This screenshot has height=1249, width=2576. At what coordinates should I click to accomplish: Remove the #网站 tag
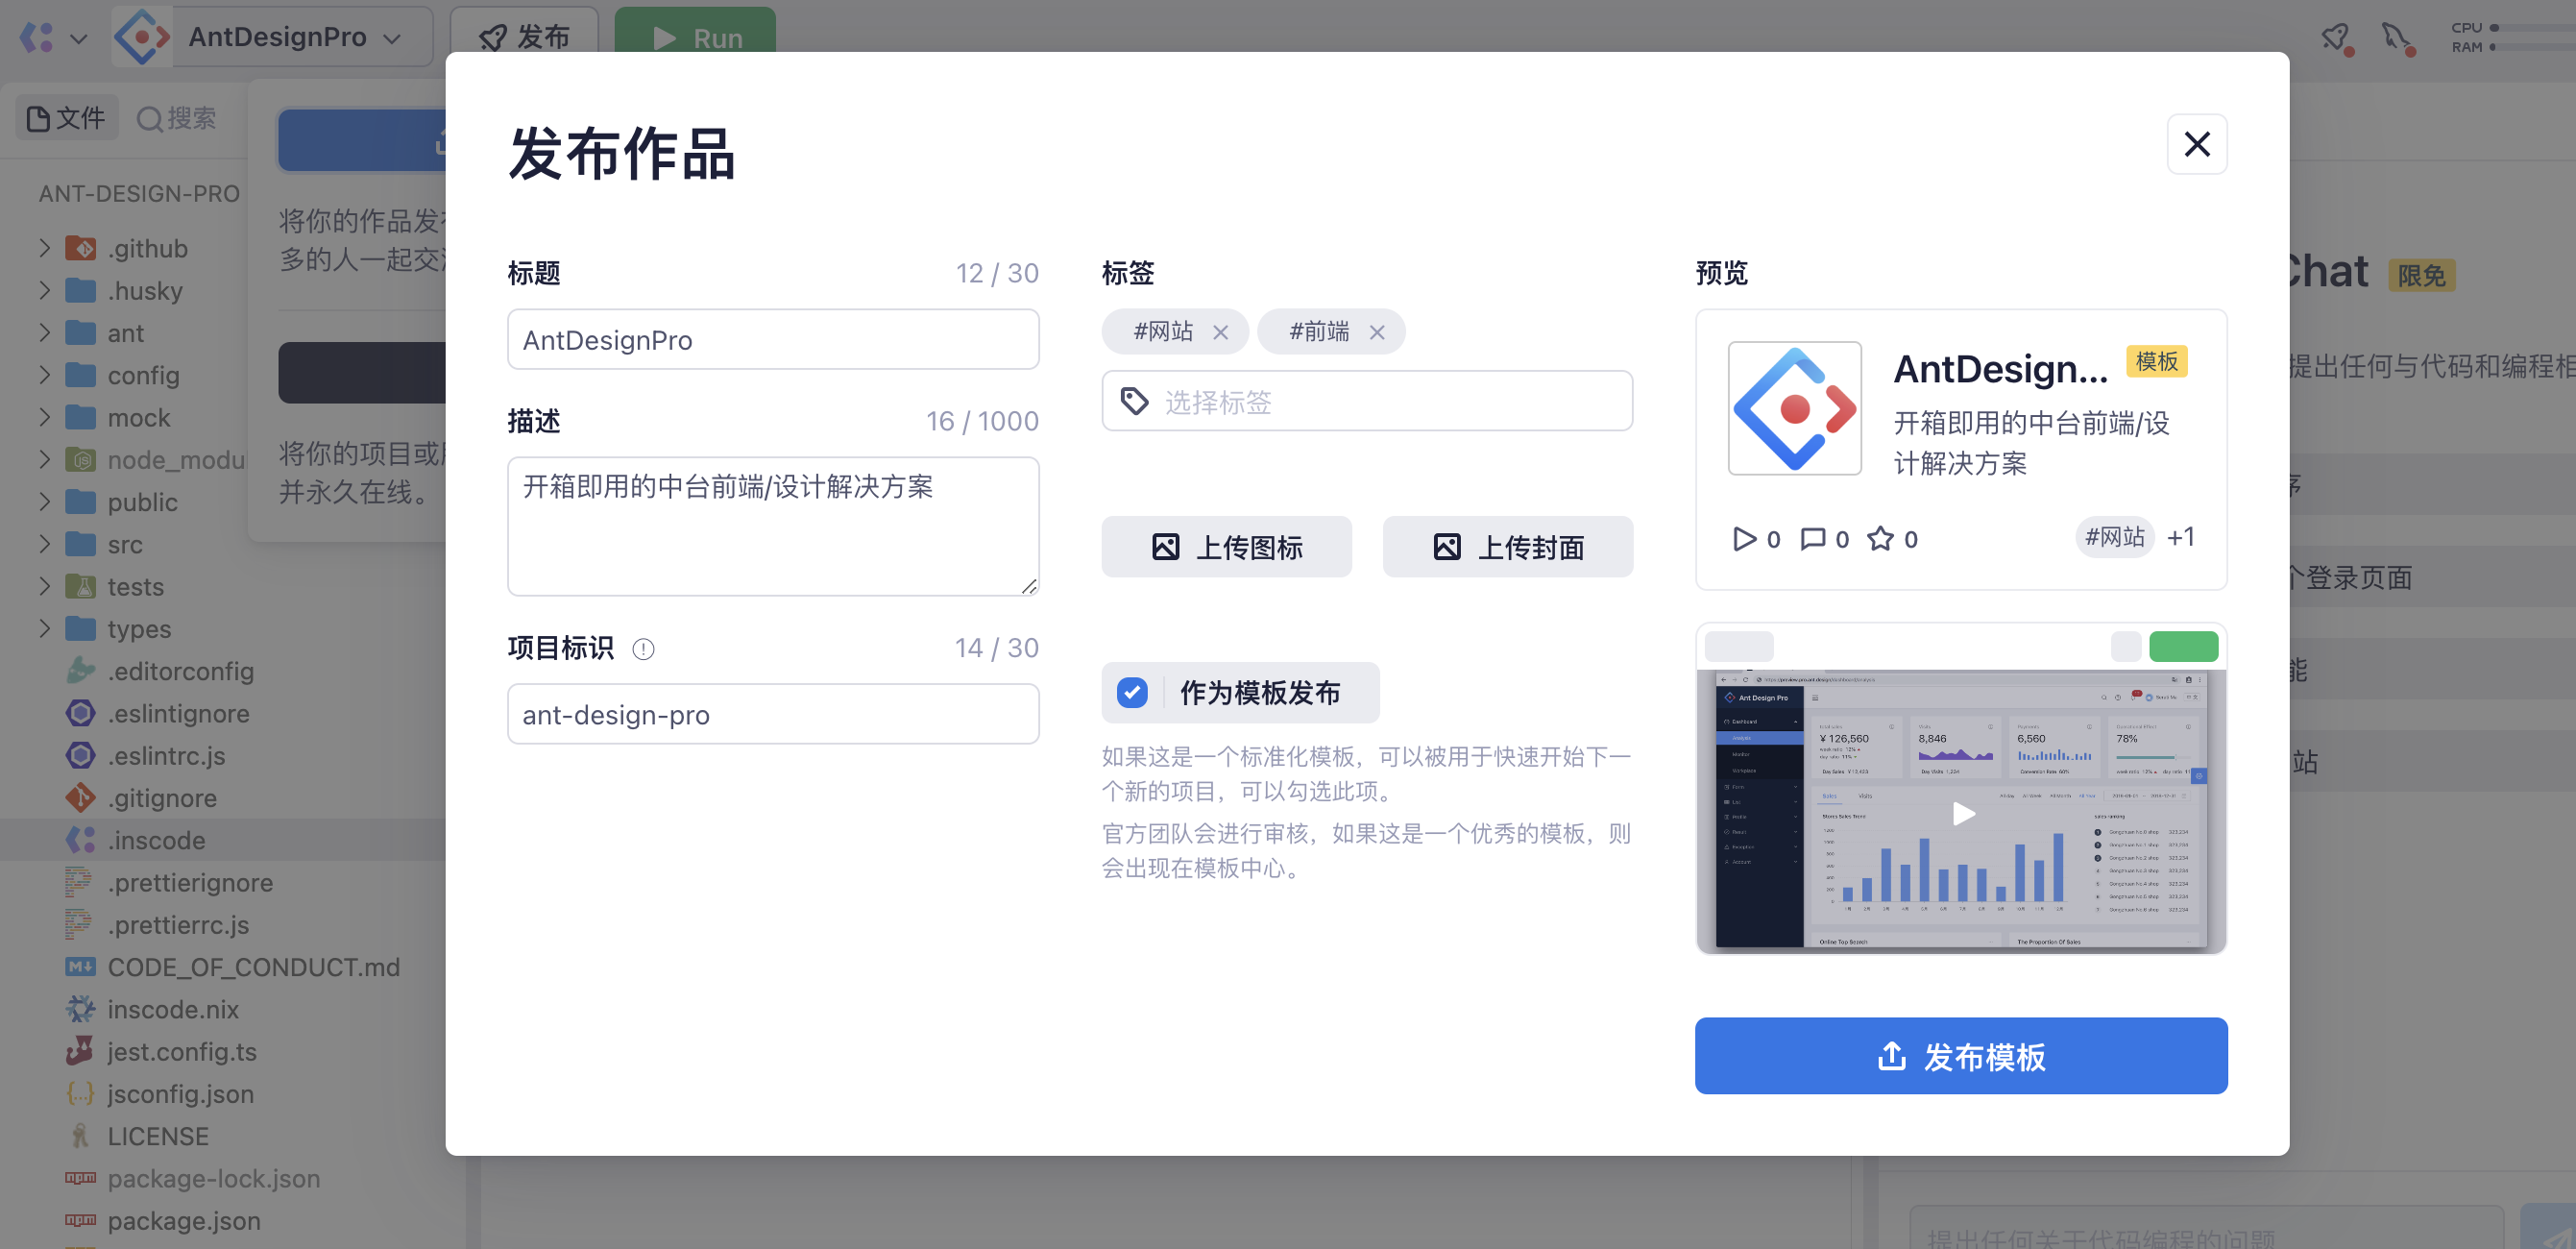(x=1220, y=332)
